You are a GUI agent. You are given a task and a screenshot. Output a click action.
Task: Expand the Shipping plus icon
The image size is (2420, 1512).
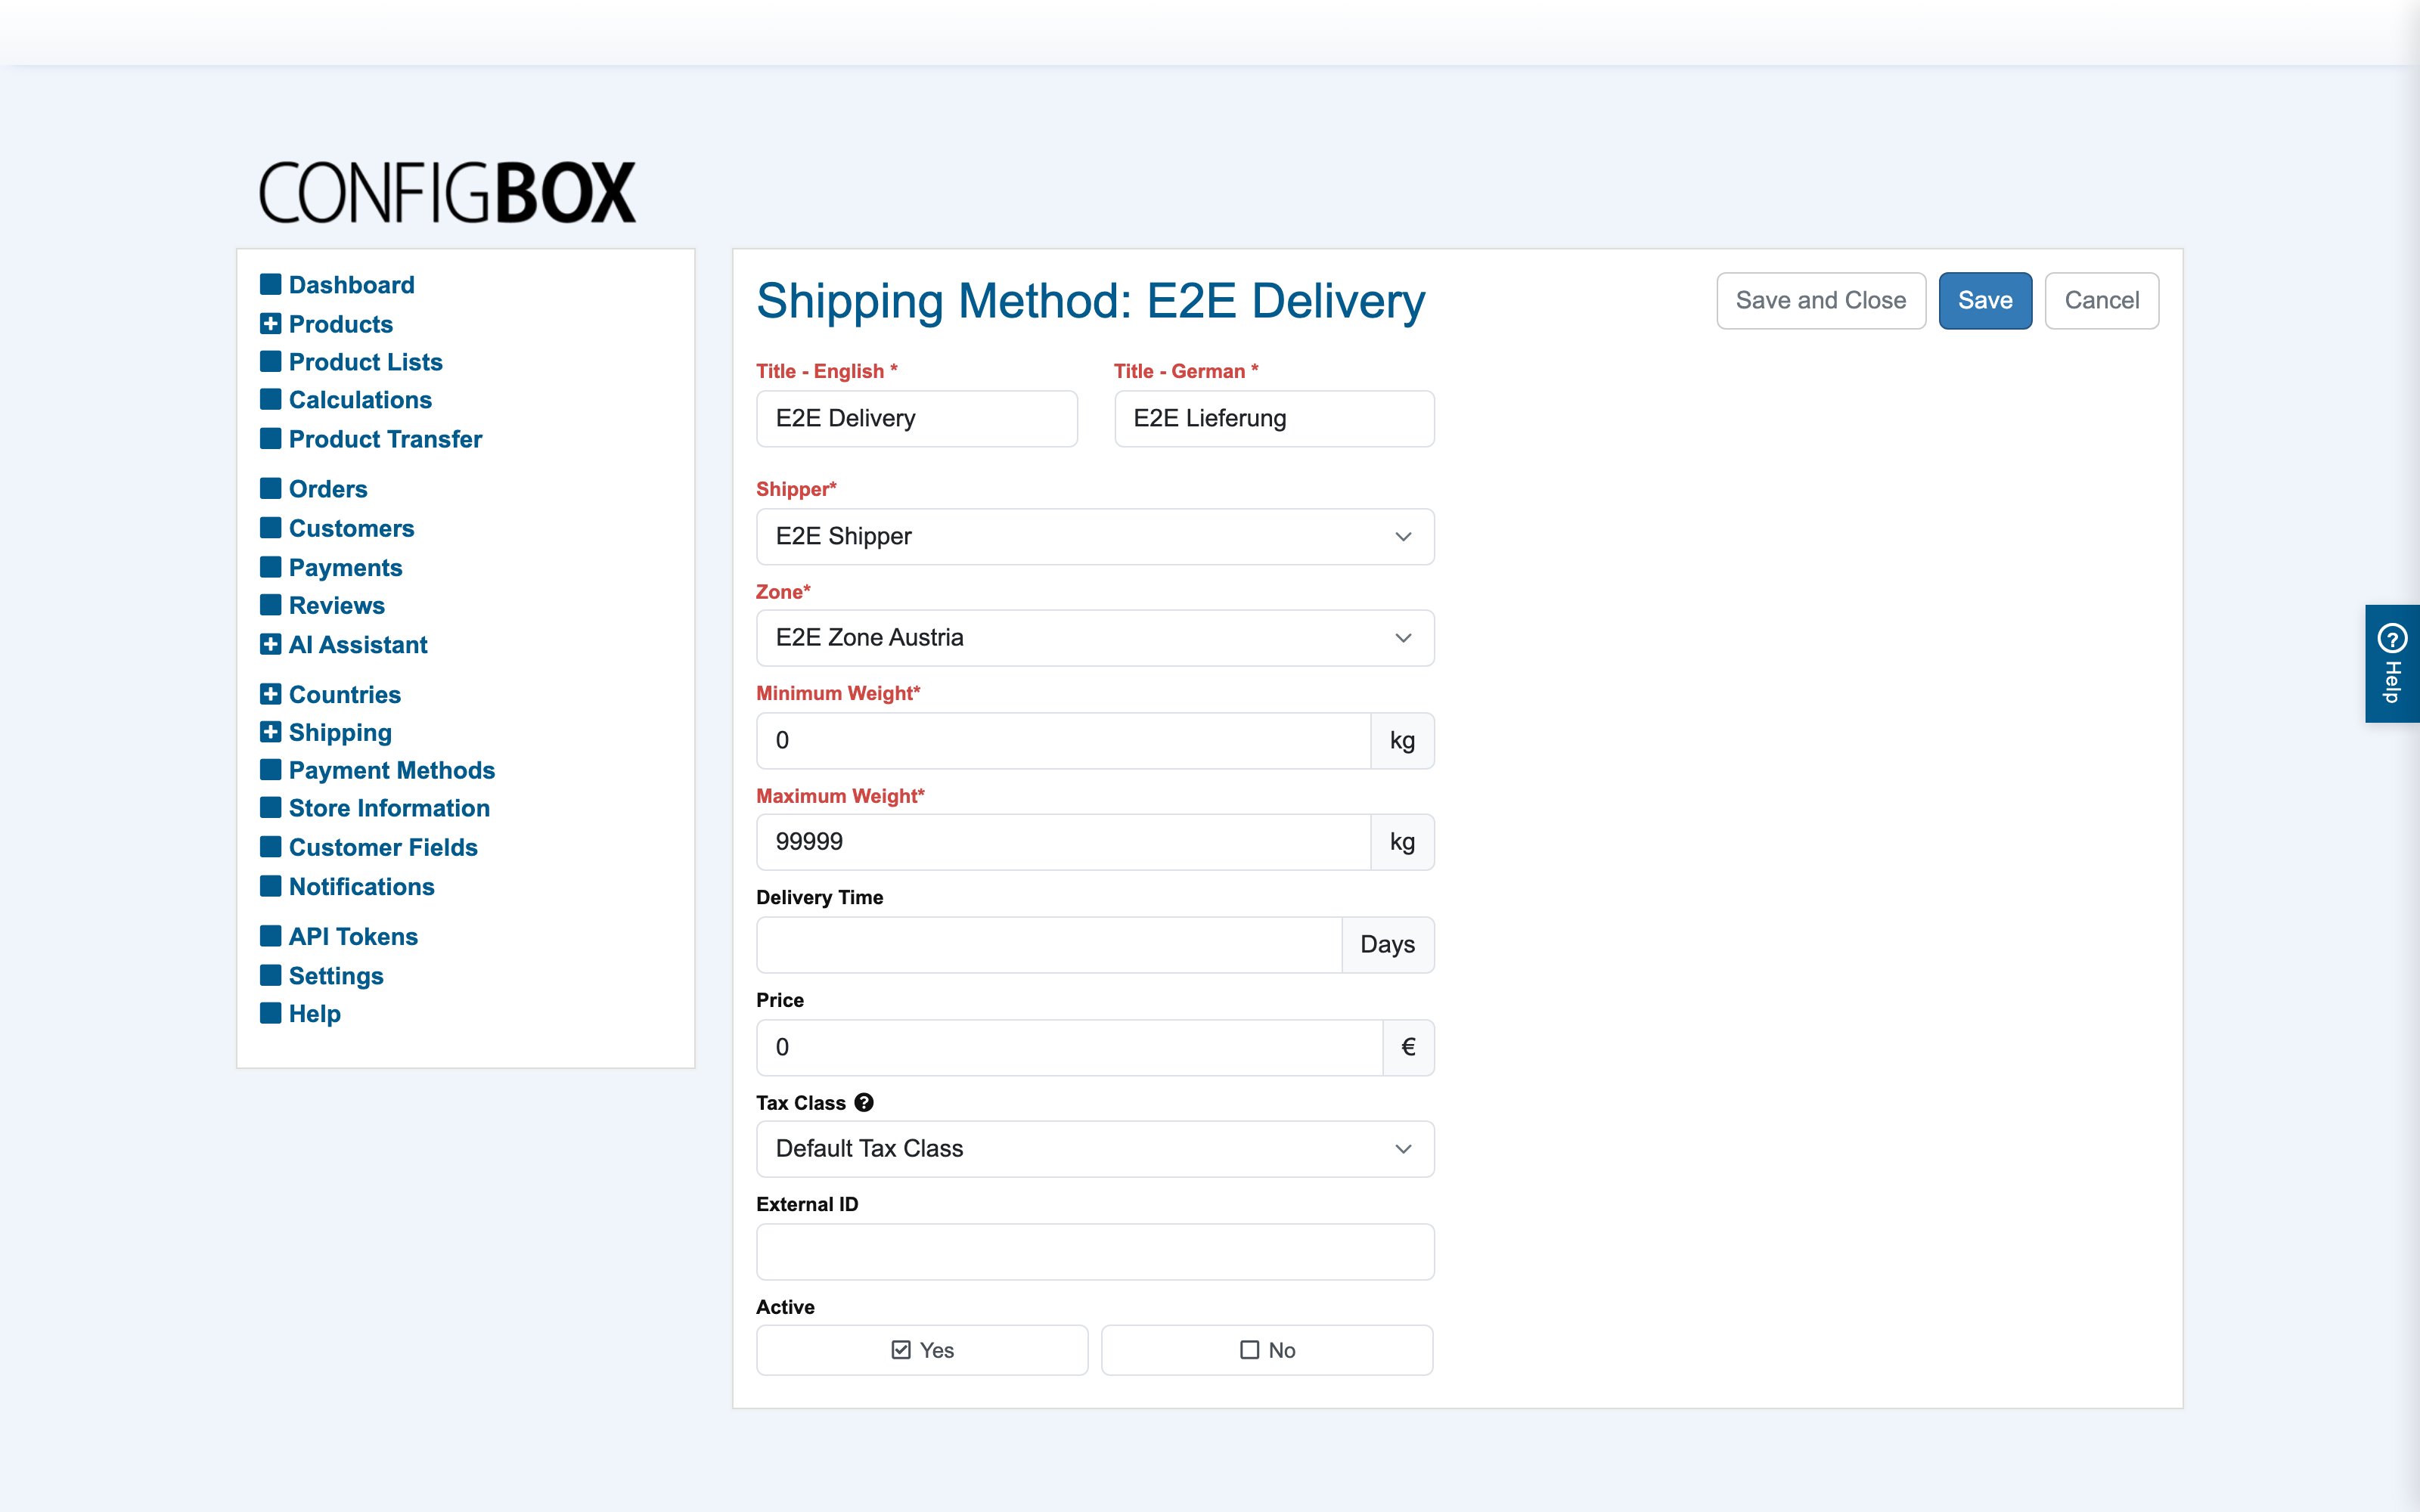[270, 732]
